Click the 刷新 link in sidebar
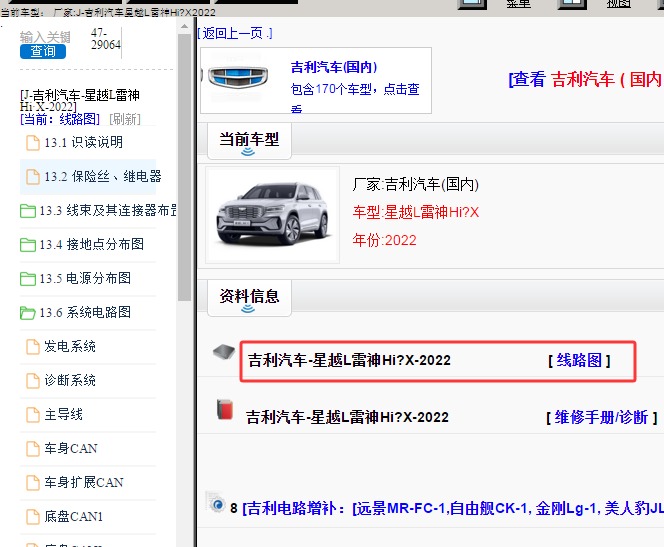This screenshot has height=547, width=664. tap(125, 119)
